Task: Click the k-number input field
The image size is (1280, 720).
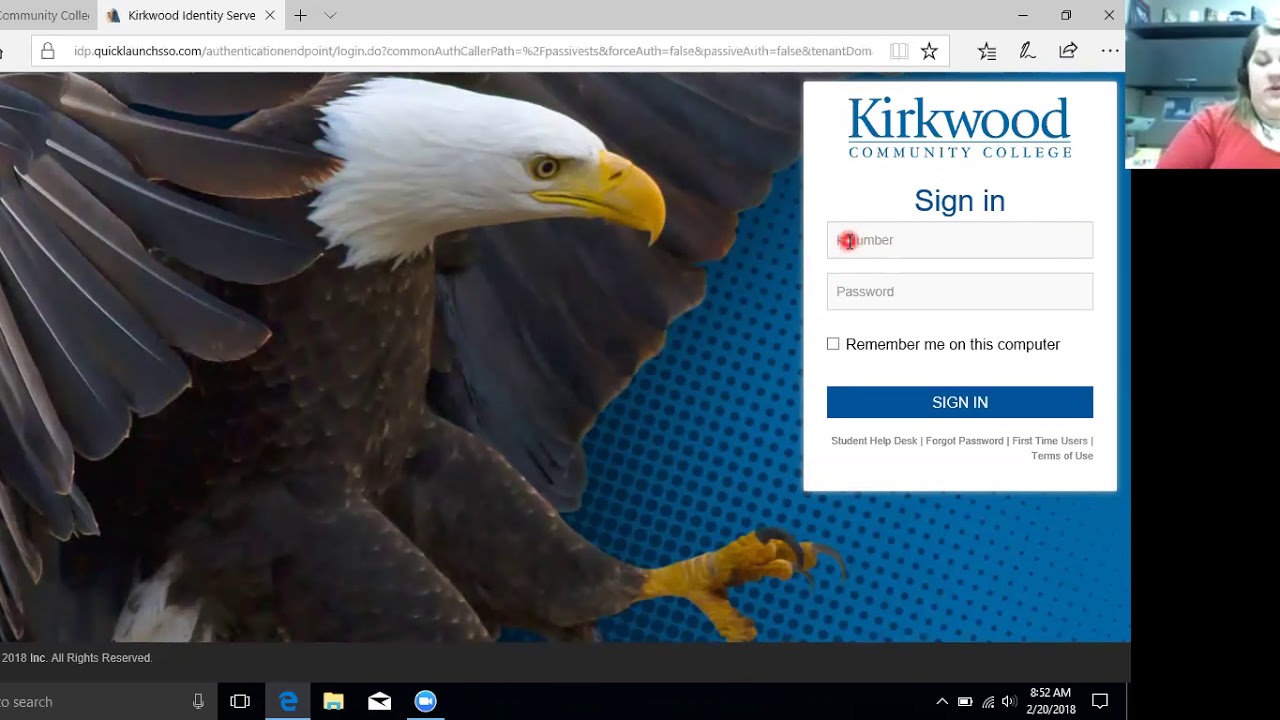Action: pos(959,240)
